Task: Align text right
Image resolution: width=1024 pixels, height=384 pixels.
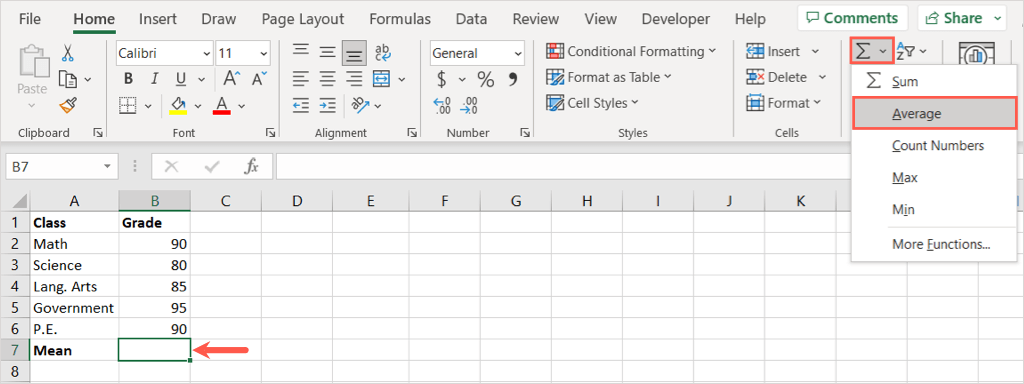Action: click(x=355, y=79)
